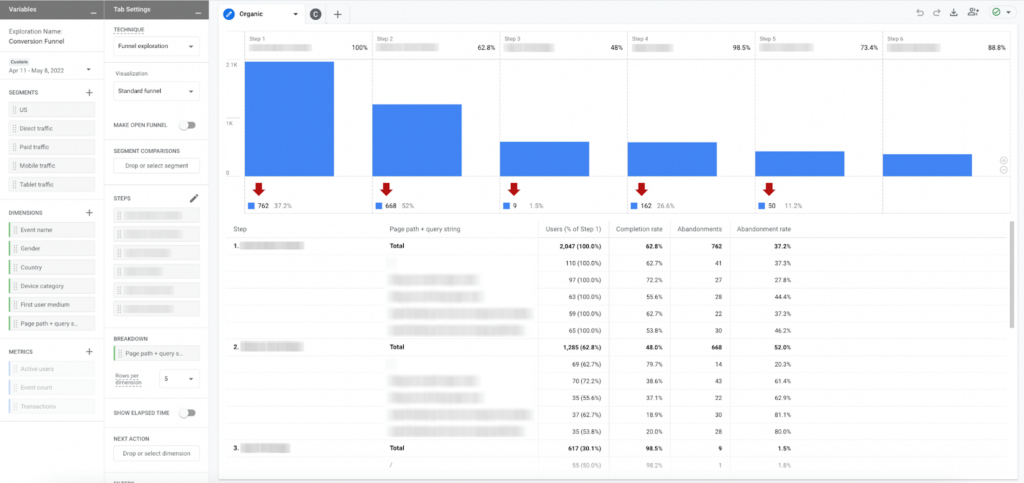Screen dimensions: 1024x483
Task: Add a new tab with plus
Action: 337,14
